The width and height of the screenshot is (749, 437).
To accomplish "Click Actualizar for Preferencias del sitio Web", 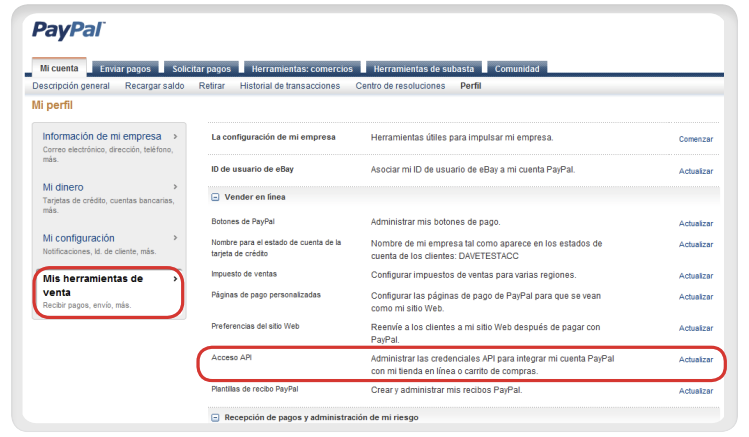I will (x=696, y=329).
